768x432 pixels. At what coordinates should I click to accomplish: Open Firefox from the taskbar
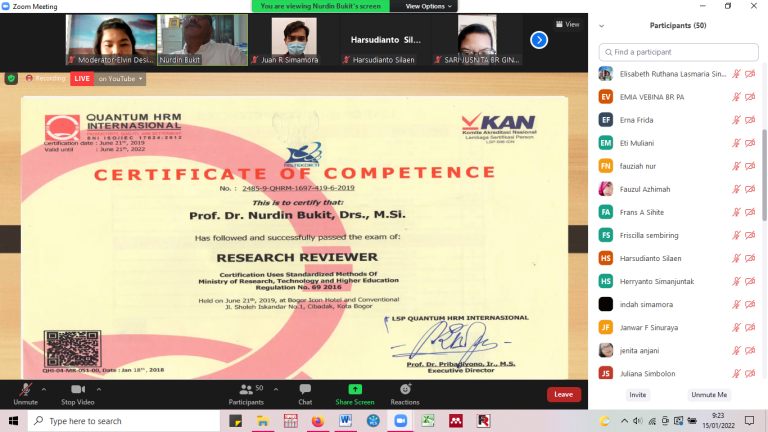click(317, 421)
